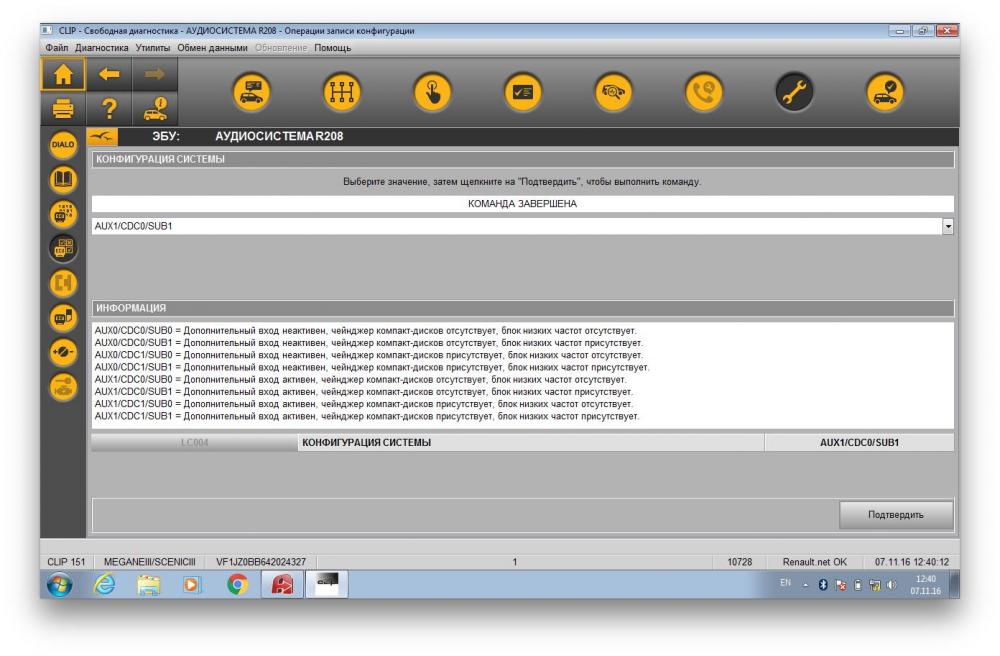Click the EN language indicator in tray

coord(785,583)
